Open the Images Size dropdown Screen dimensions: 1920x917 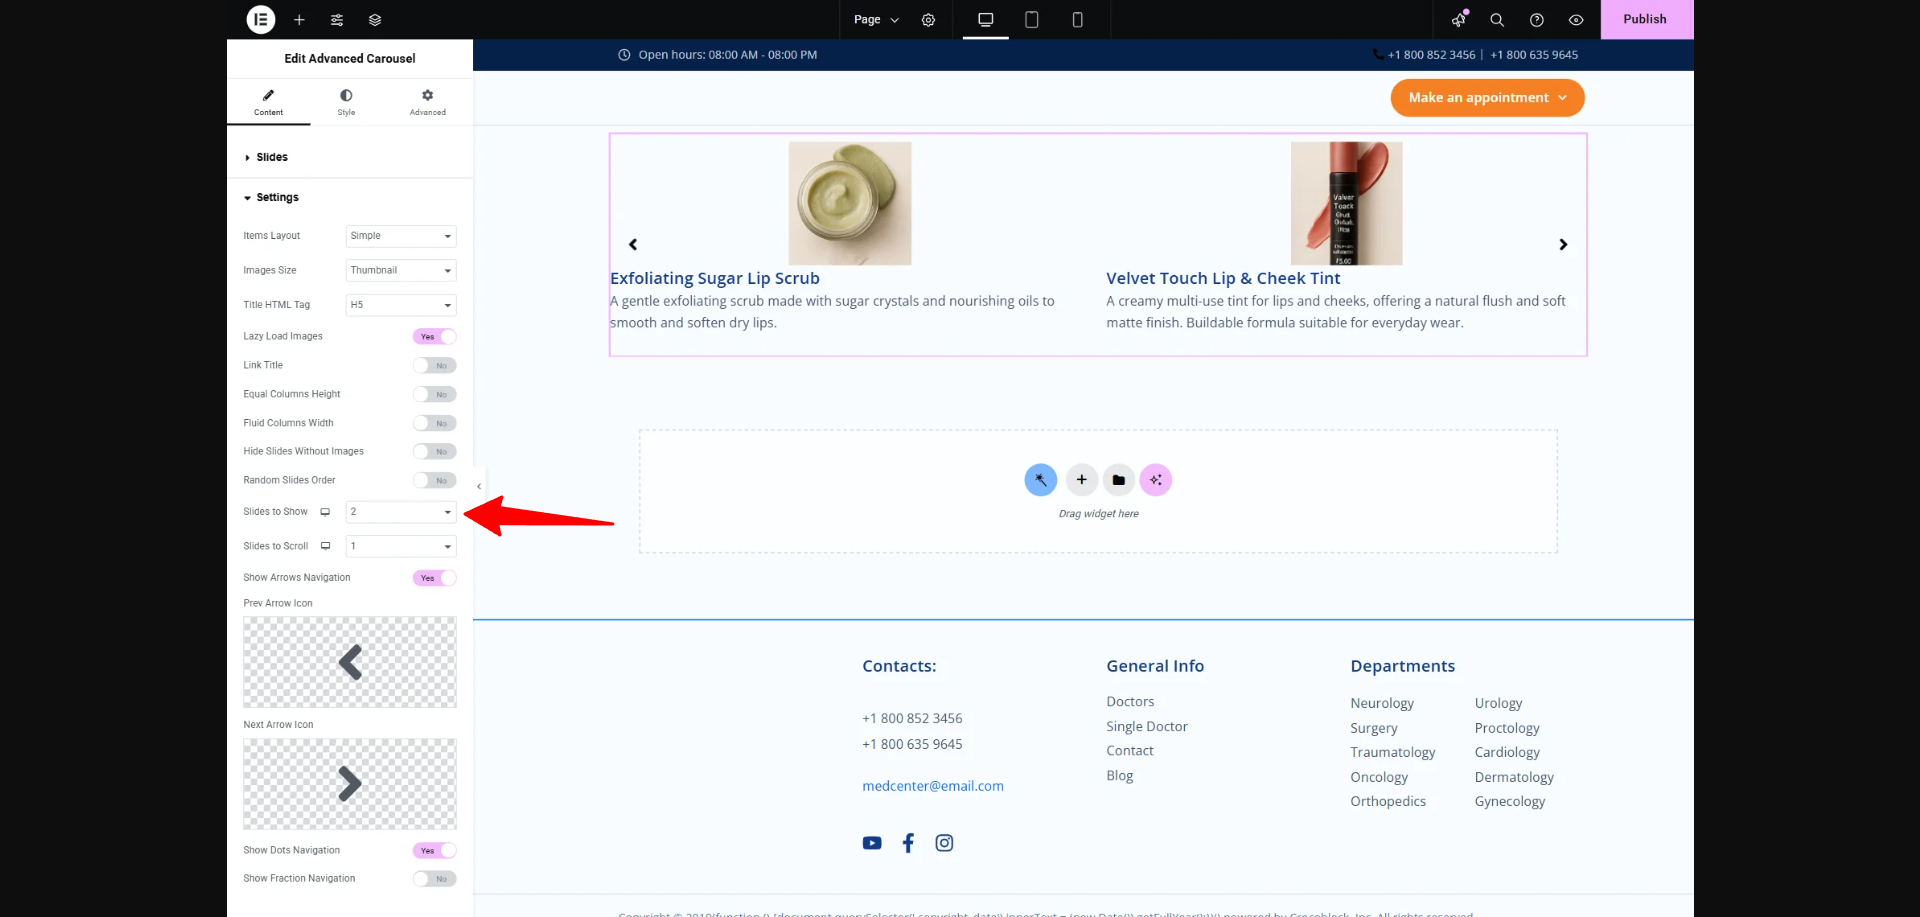[x=400, y=271]
